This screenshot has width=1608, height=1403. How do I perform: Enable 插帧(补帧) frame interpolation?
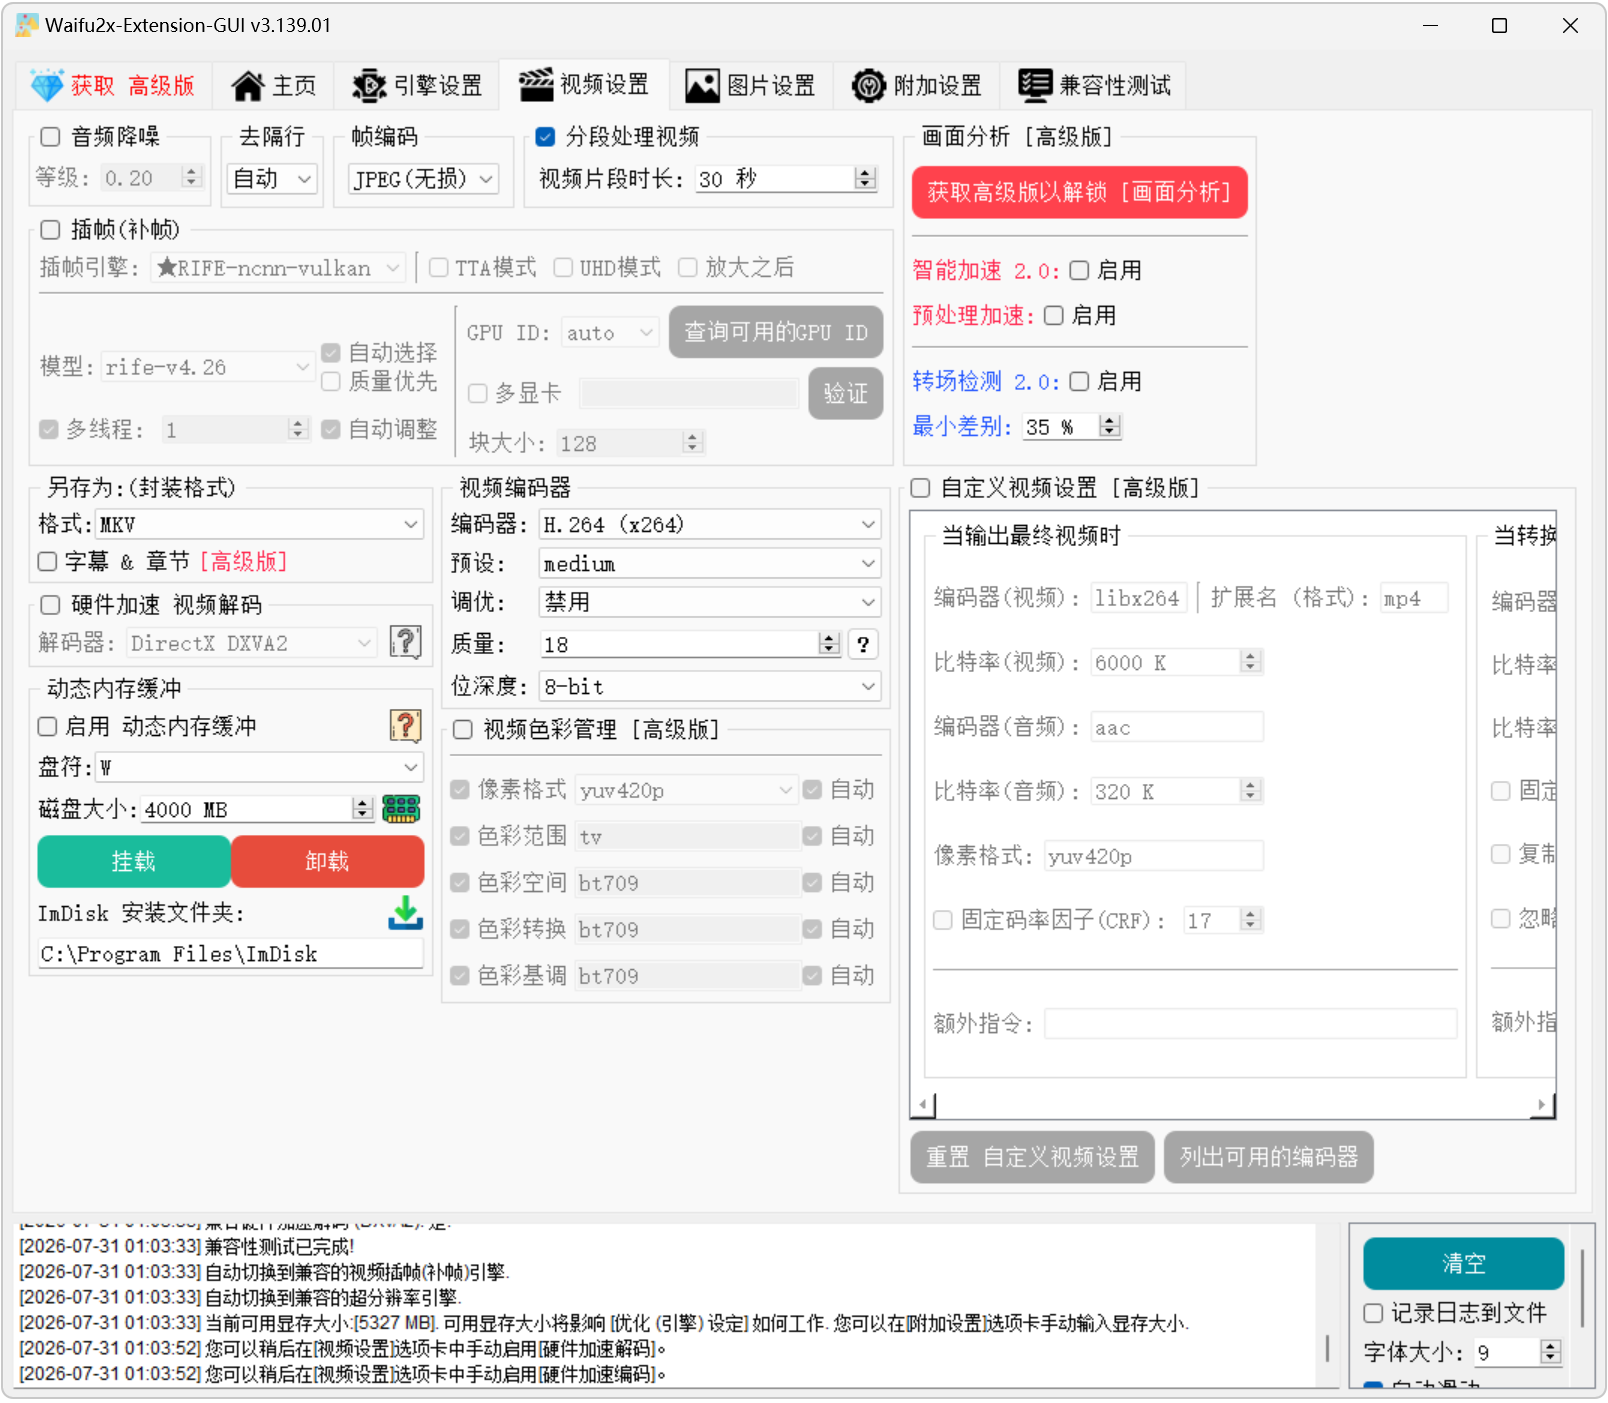[x=50, y=230]
